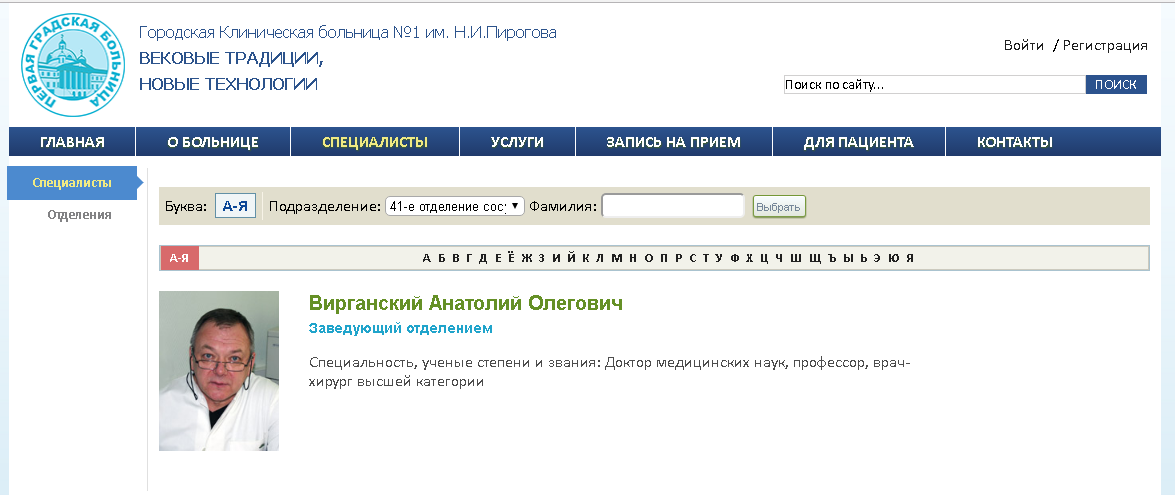Open the doctor's photo thumbnail
The width and height of the screenshot is (1175, 495).
pyautogui.click(x=219, y=371)
